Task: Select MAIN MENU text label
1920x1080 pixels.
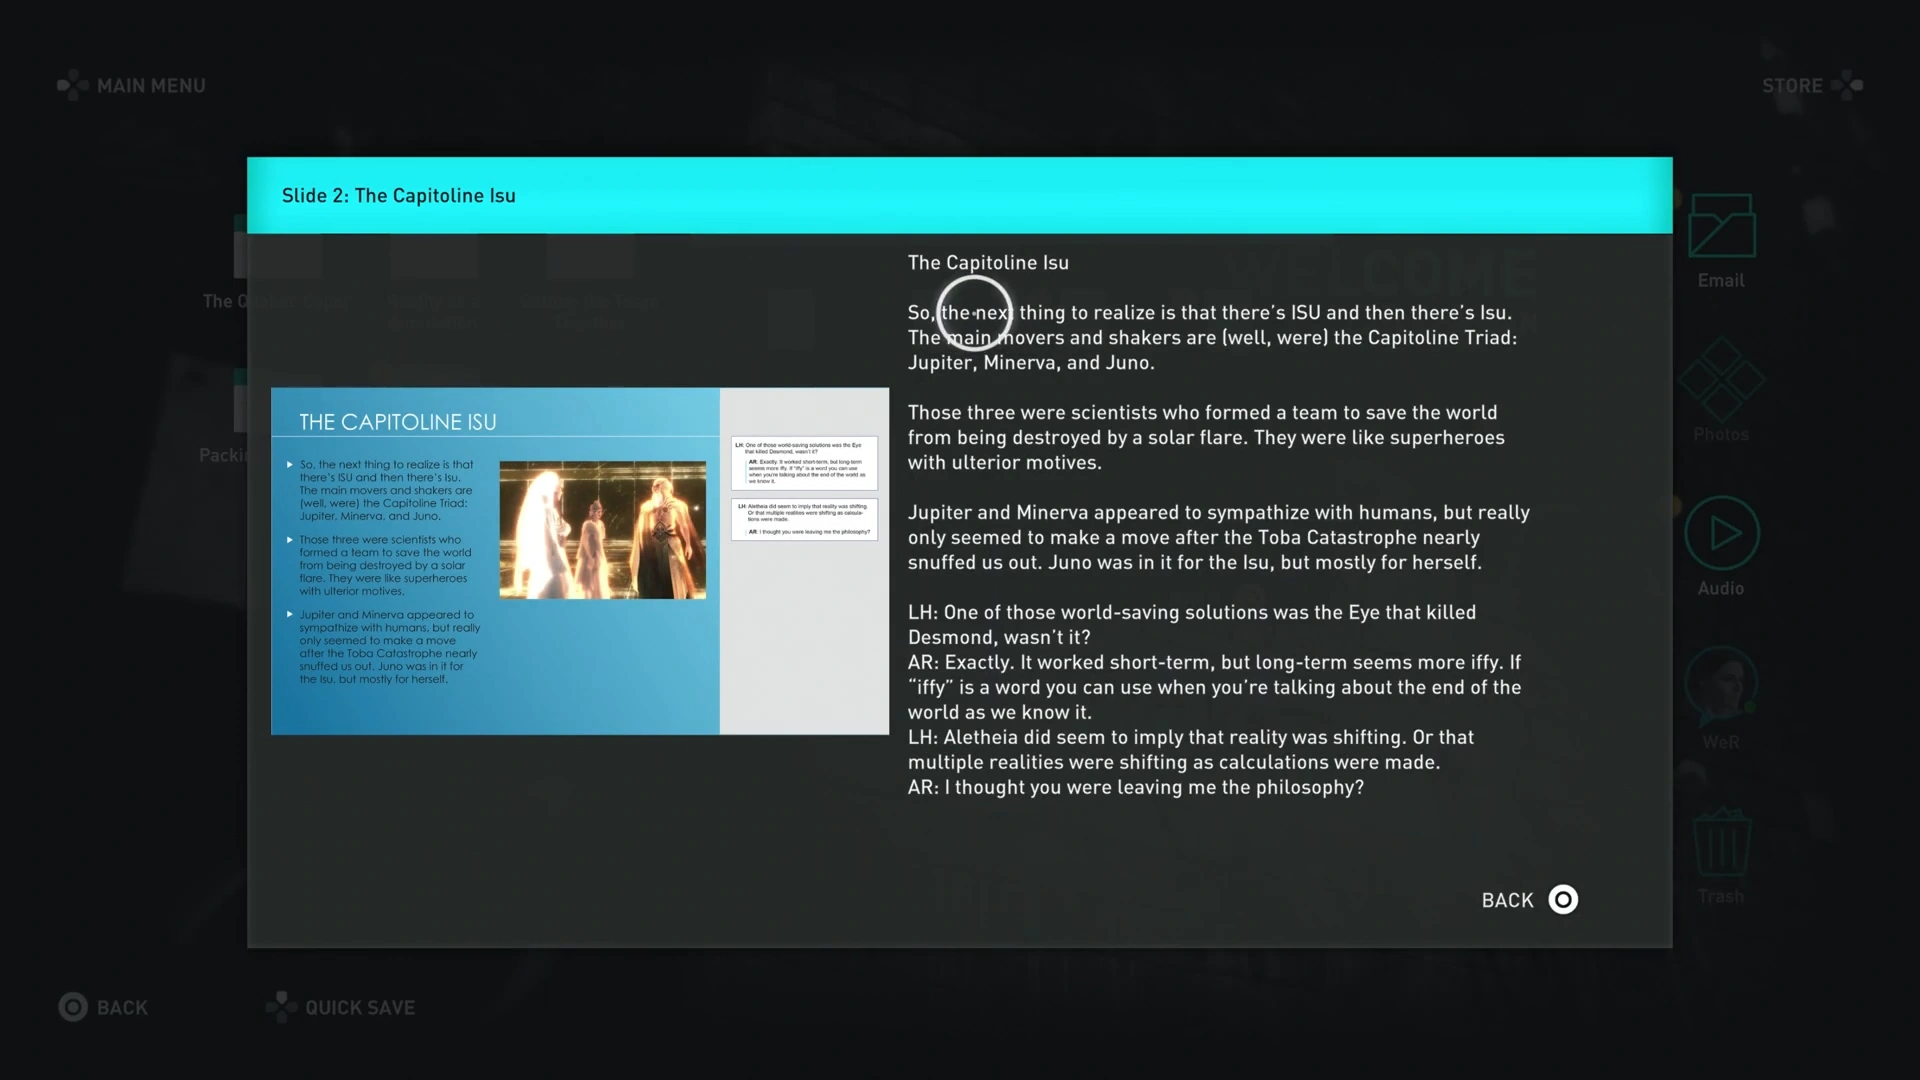Action: pyautogui.click(x=151, y=86)
